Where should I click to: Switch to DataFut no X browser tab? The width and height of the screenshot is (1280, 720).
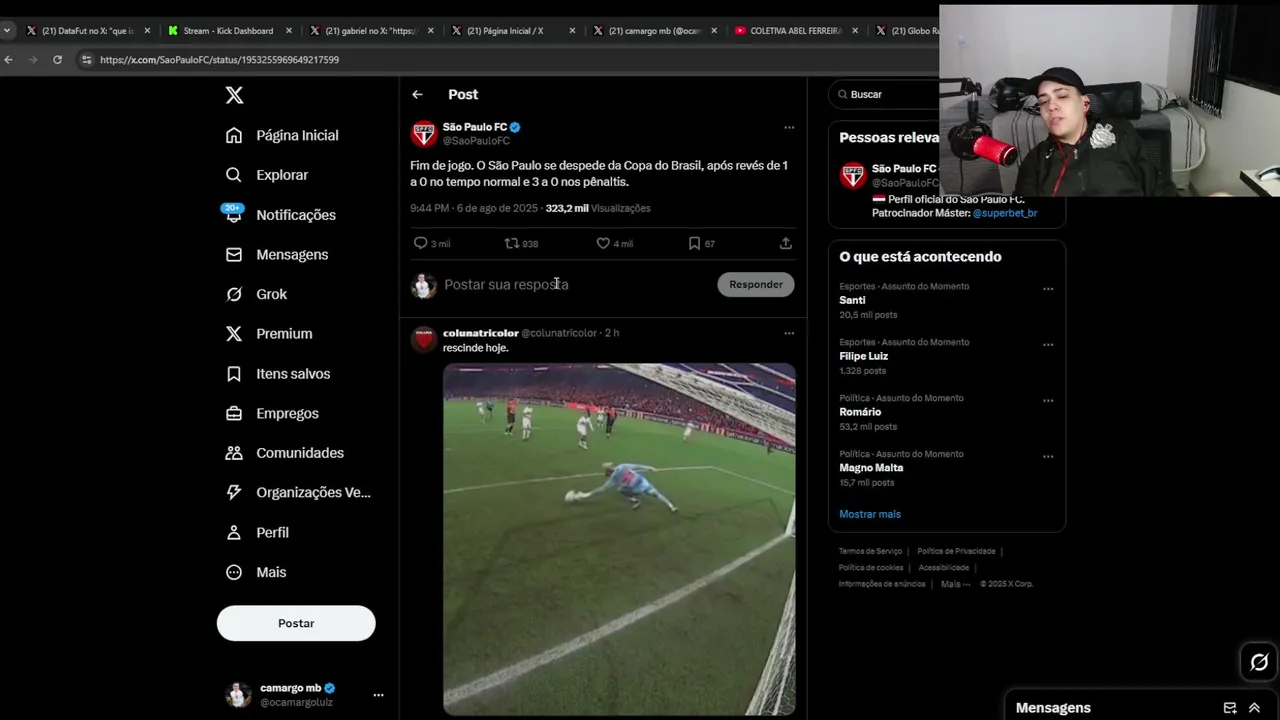pos(88,31)
